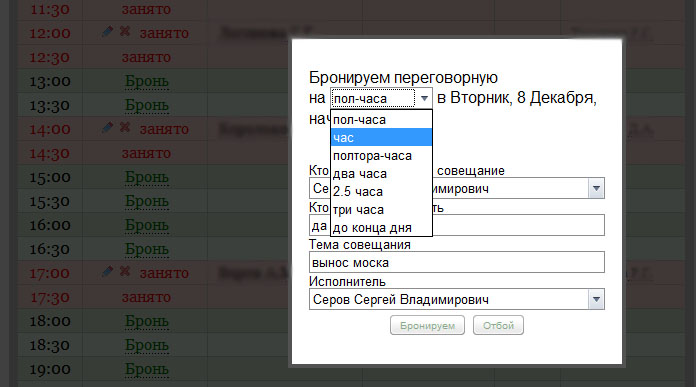Open the duration dropdown arrow showing пол-часа
696x387 pixels.
click(424, 98)
